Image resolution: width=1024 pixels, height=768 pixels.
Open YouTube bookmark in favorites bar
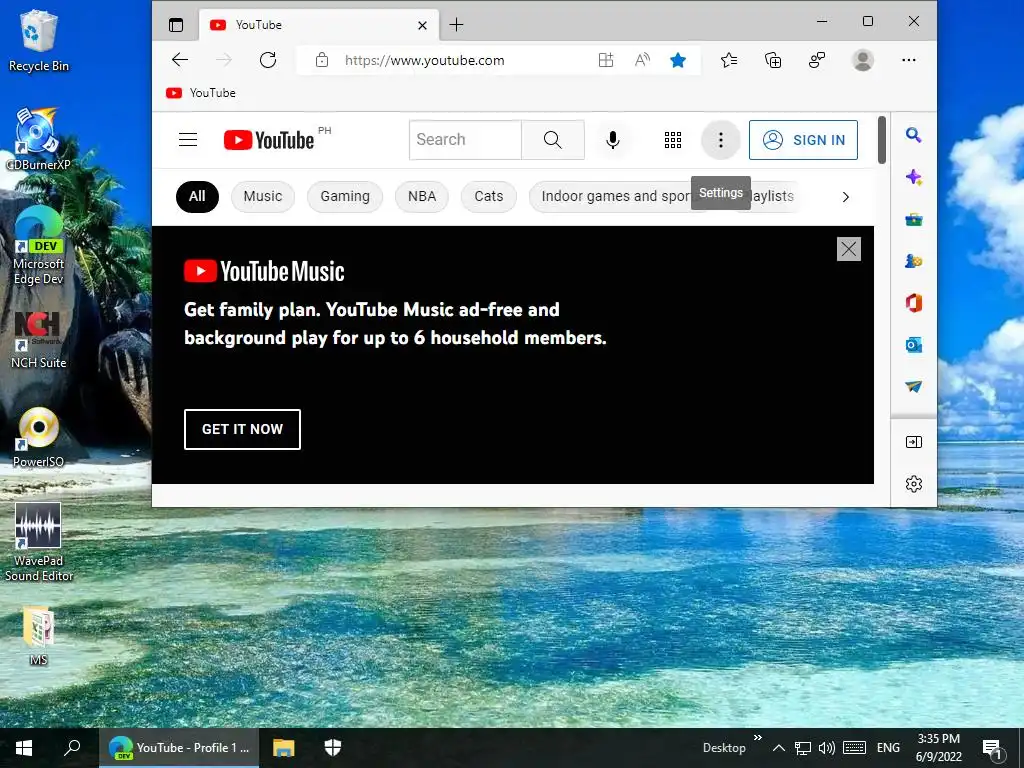tap(200, 93)
